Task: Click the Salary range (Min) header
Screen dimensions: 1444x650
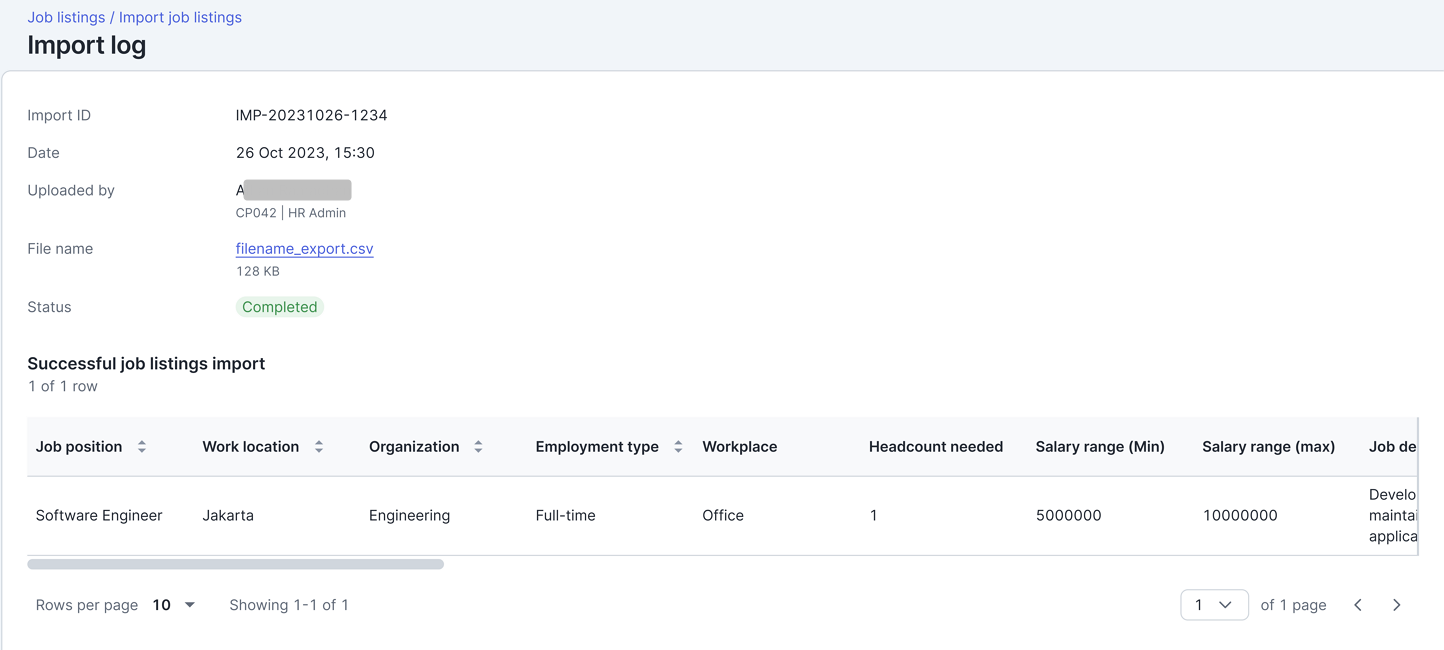Action: tap(1100, 447)
